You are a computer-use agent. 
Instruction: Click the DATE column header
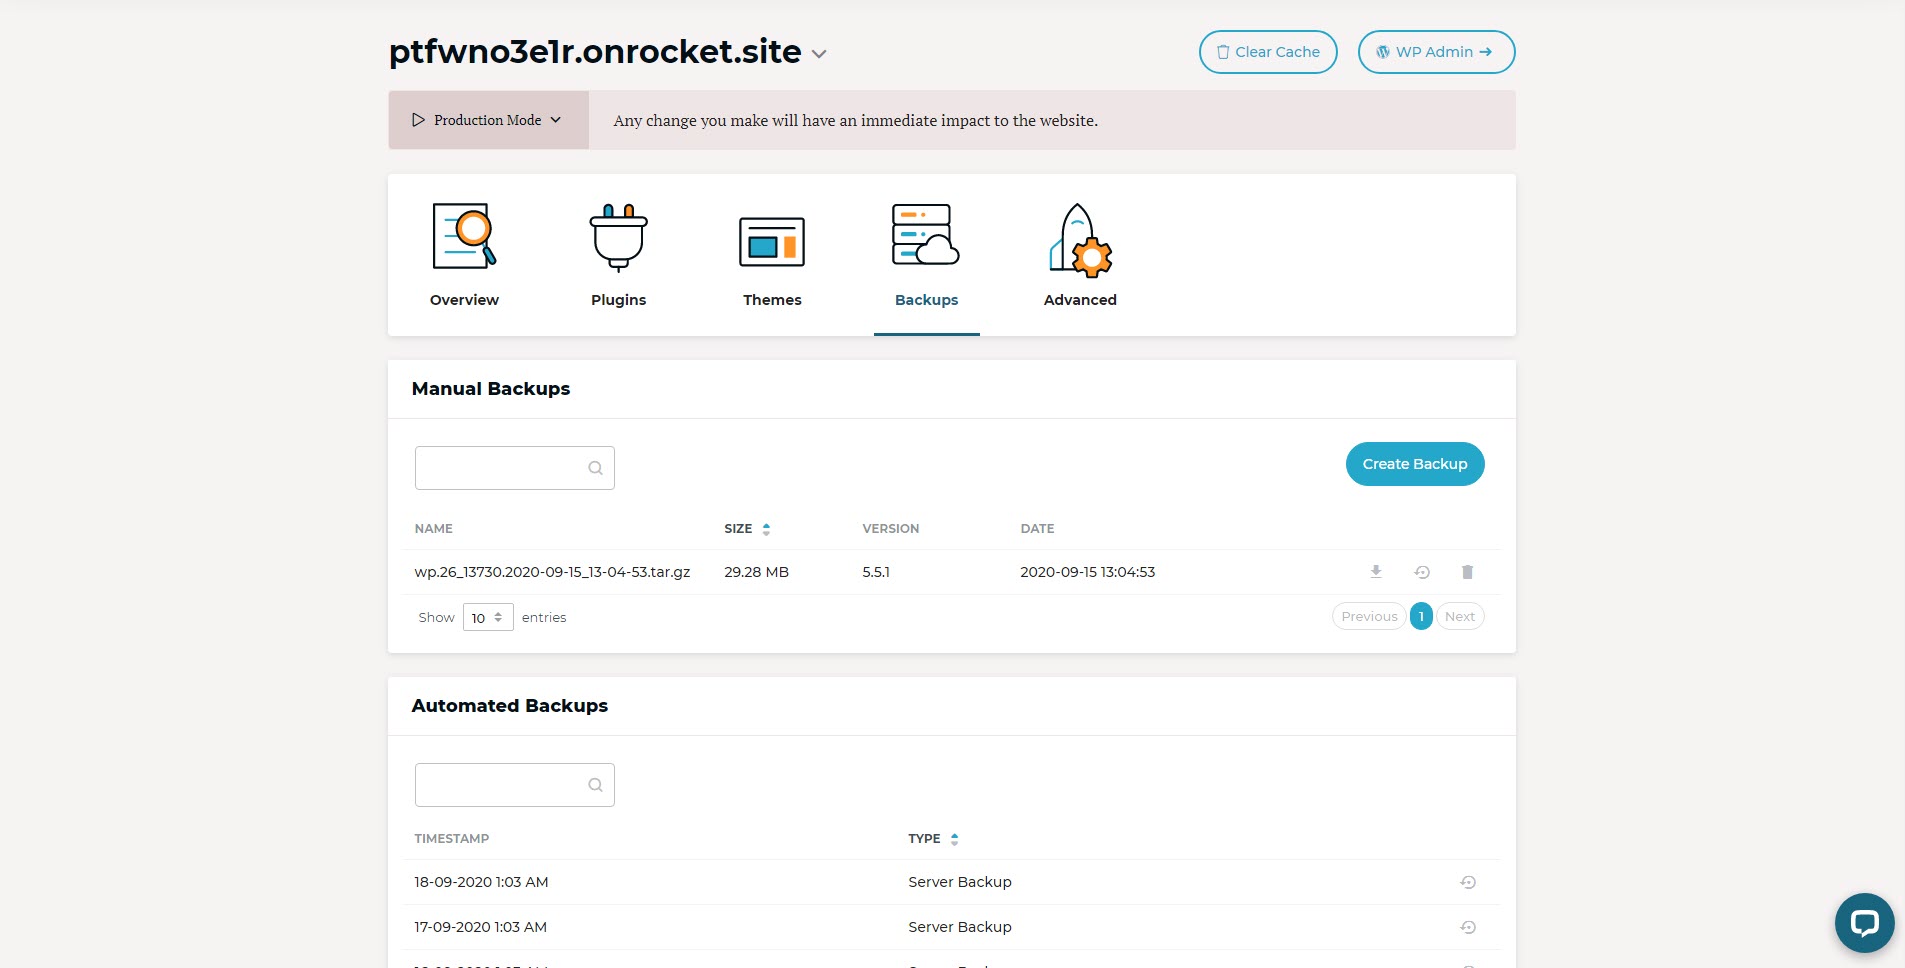[1037, 529]
